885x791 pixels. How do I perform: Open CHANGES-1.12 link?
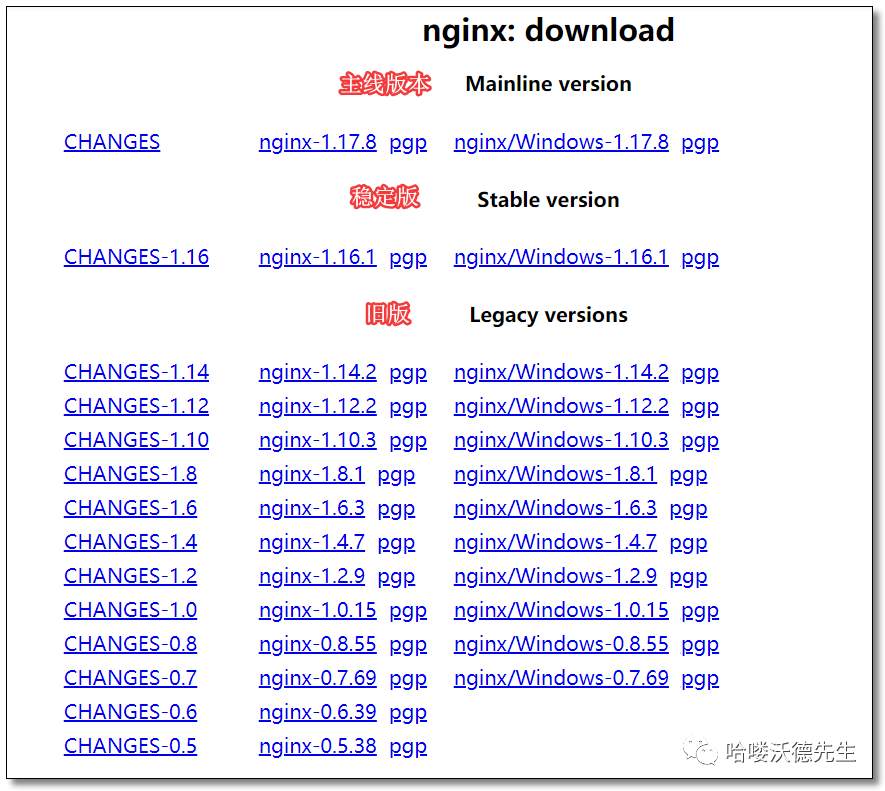136,406
